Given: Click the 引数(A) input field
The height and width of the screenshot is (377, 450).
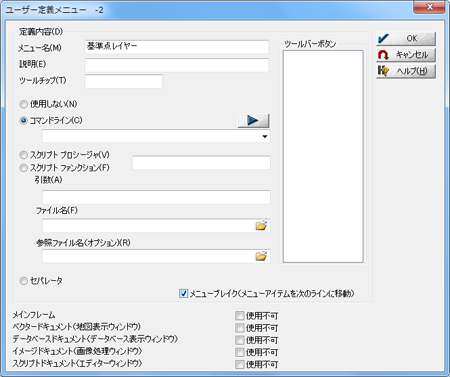Looking at the screenshot, I should [156, 197].
